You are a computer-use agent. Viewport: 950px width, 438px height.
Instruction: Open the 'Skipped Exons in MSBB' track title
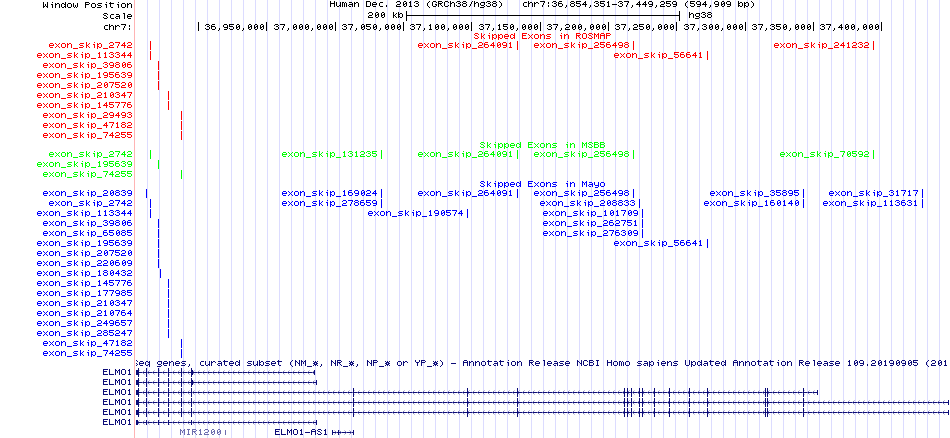coord(540,144)
